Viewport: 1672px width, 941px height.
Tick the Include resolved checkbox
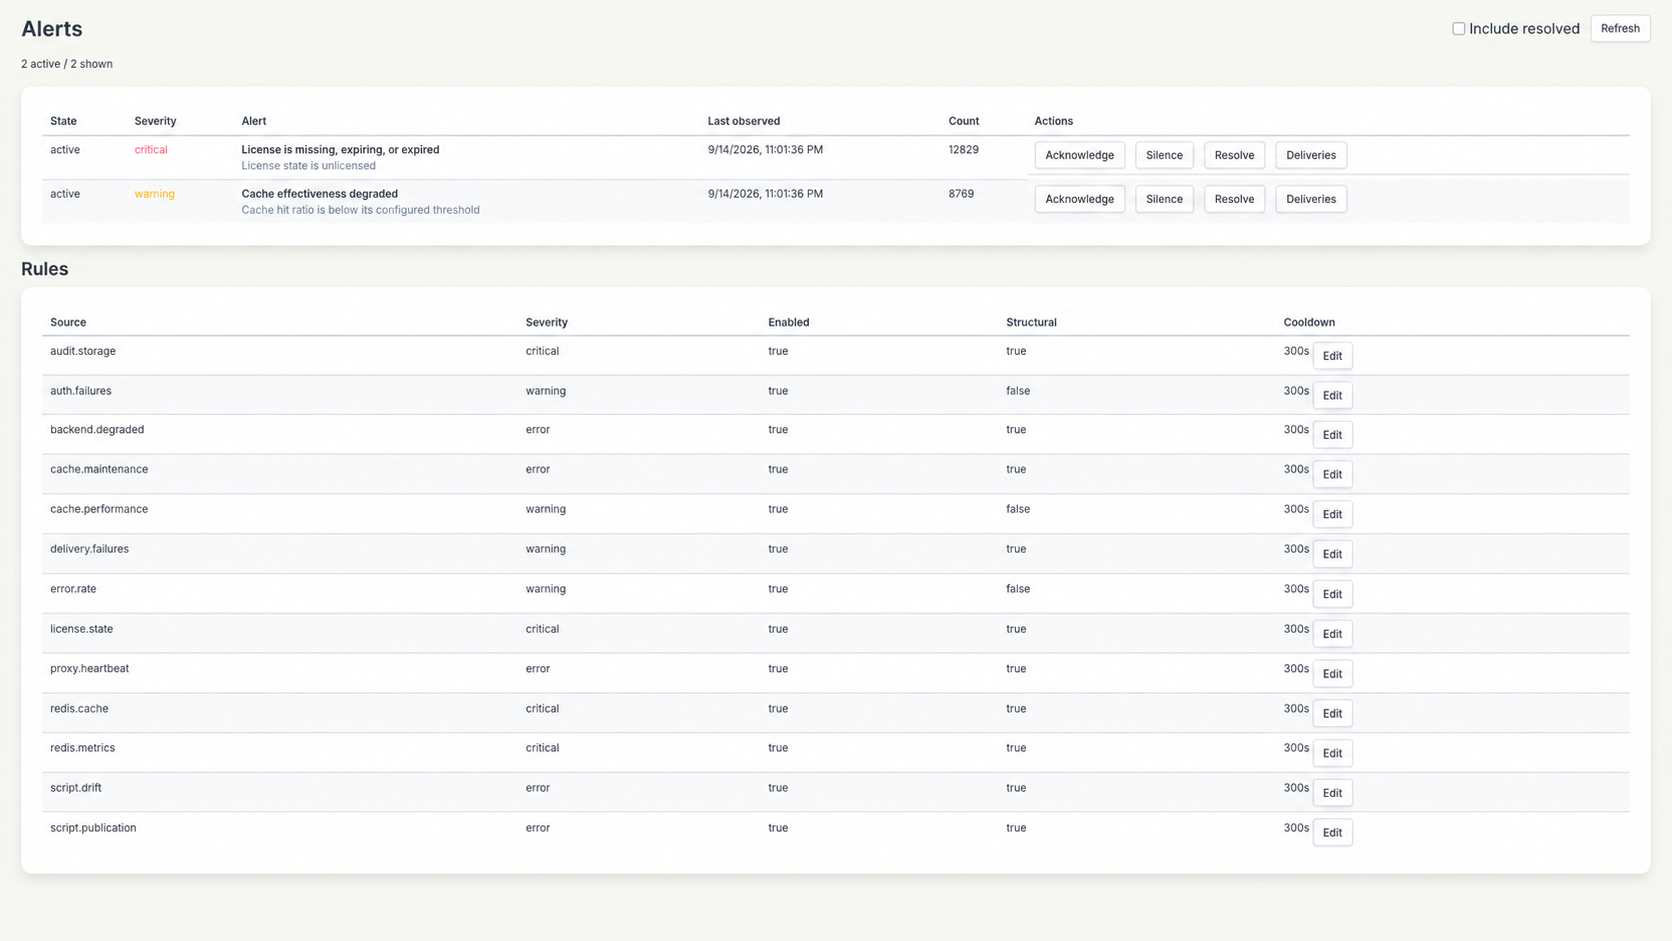[1458, 29]
